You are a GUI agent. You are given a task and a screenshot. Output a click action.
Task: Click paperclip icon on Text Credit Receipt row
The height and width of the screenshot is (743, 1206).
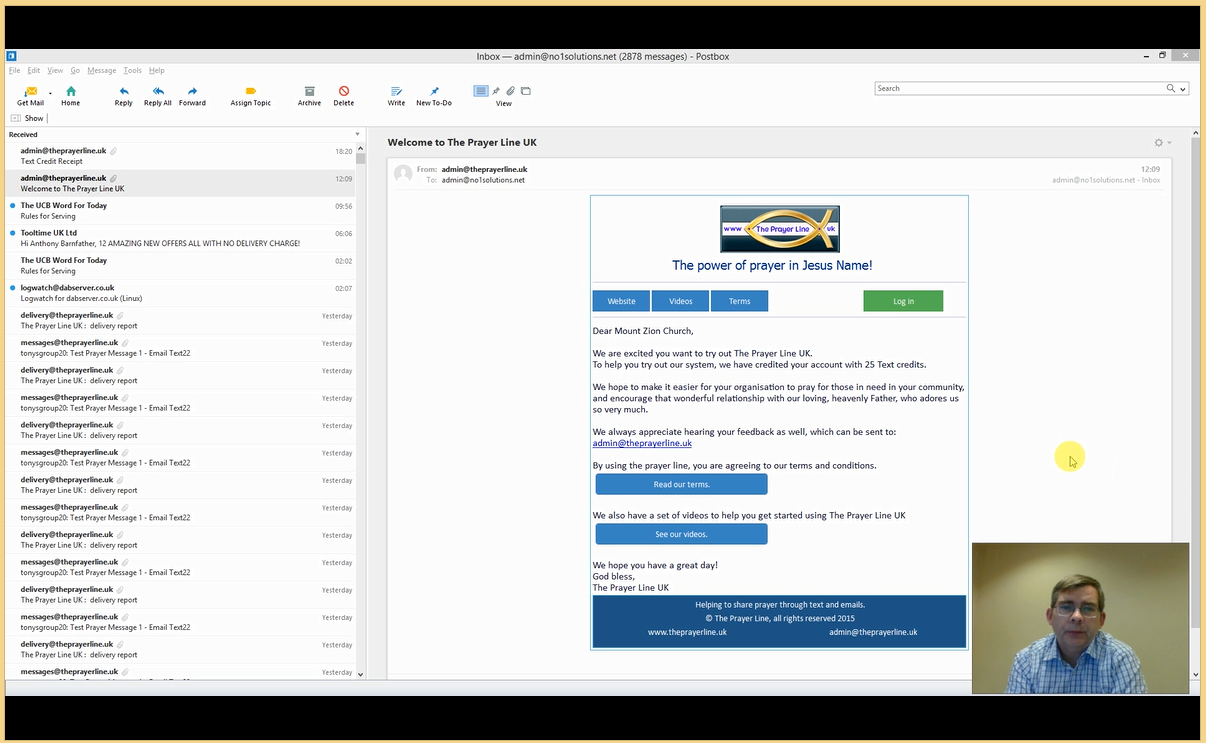point(113,151)
